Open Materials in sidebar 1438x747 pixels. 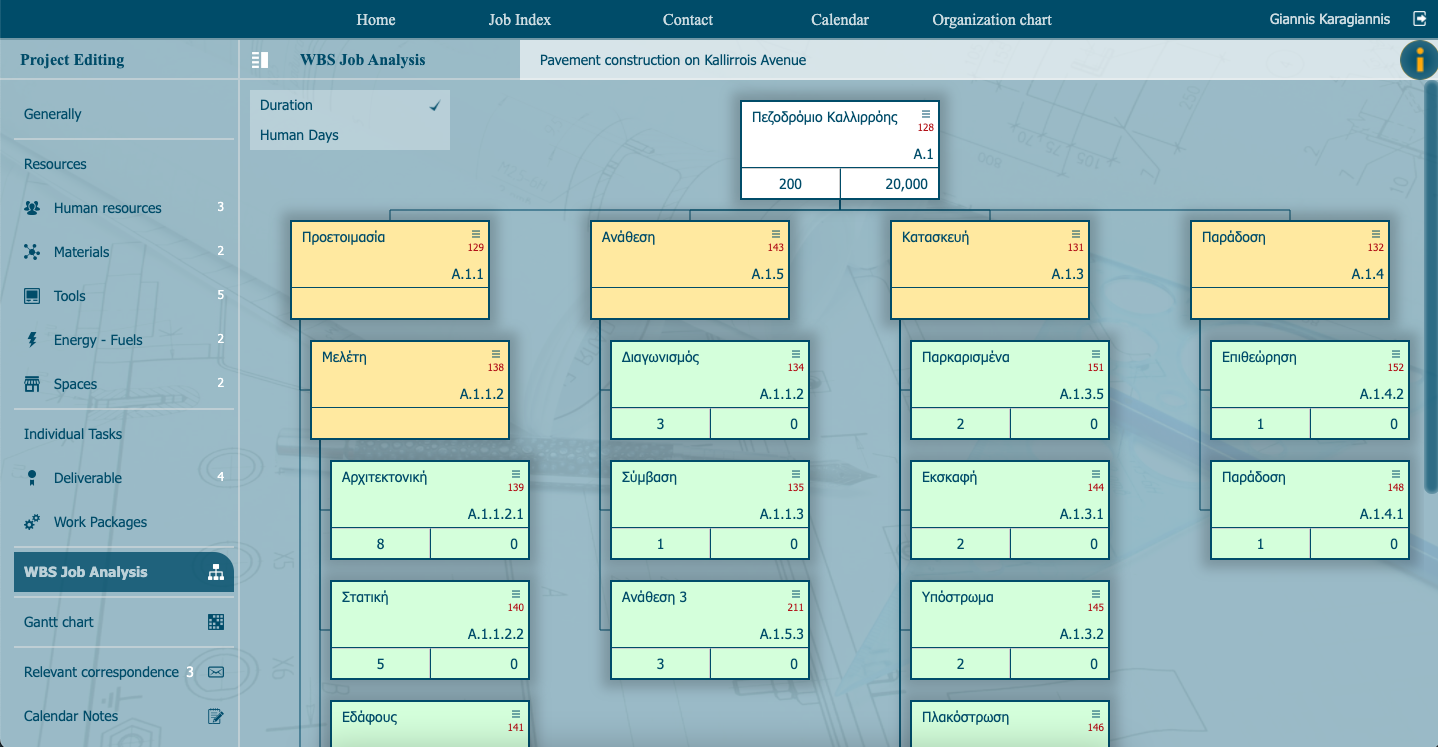[82, 252]
